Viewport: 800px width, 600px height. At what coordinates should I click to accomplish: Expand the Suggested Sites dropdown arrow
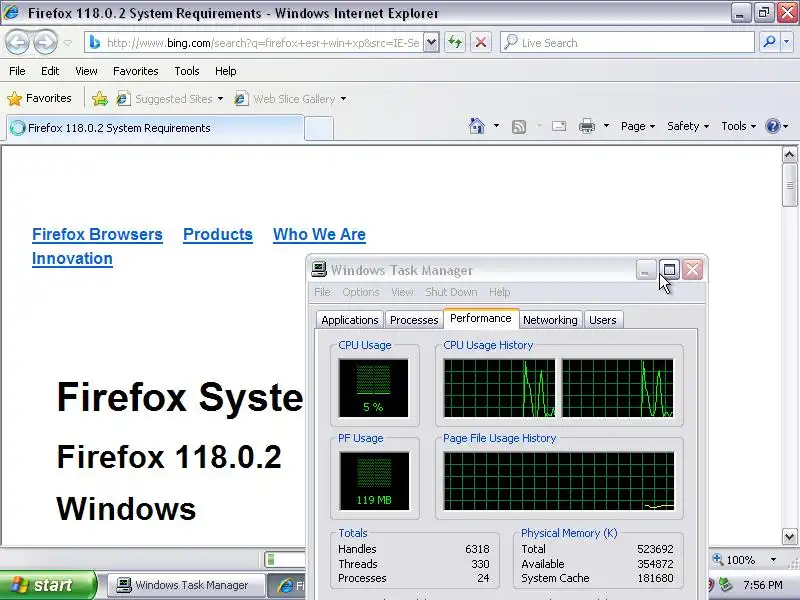220,99
